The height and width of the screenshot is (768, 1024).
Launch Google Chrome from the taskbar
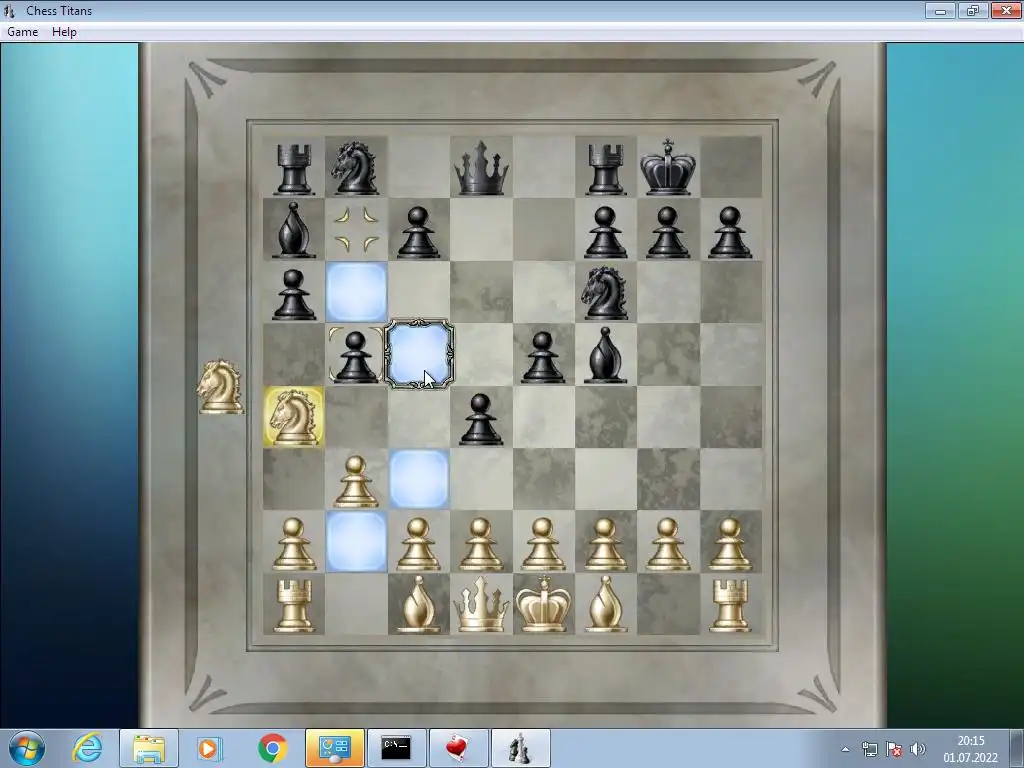point(272,748)
